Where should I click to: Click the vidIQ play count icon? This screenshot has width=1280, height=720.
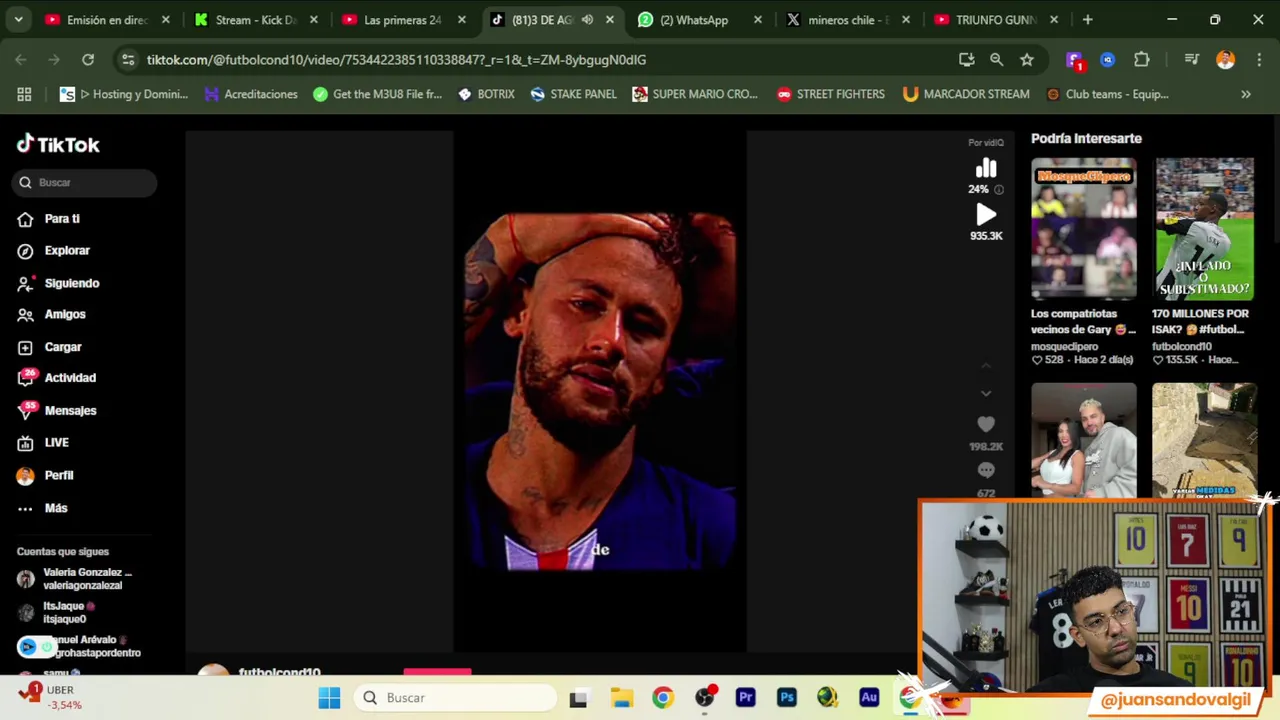tap(986, 214)
